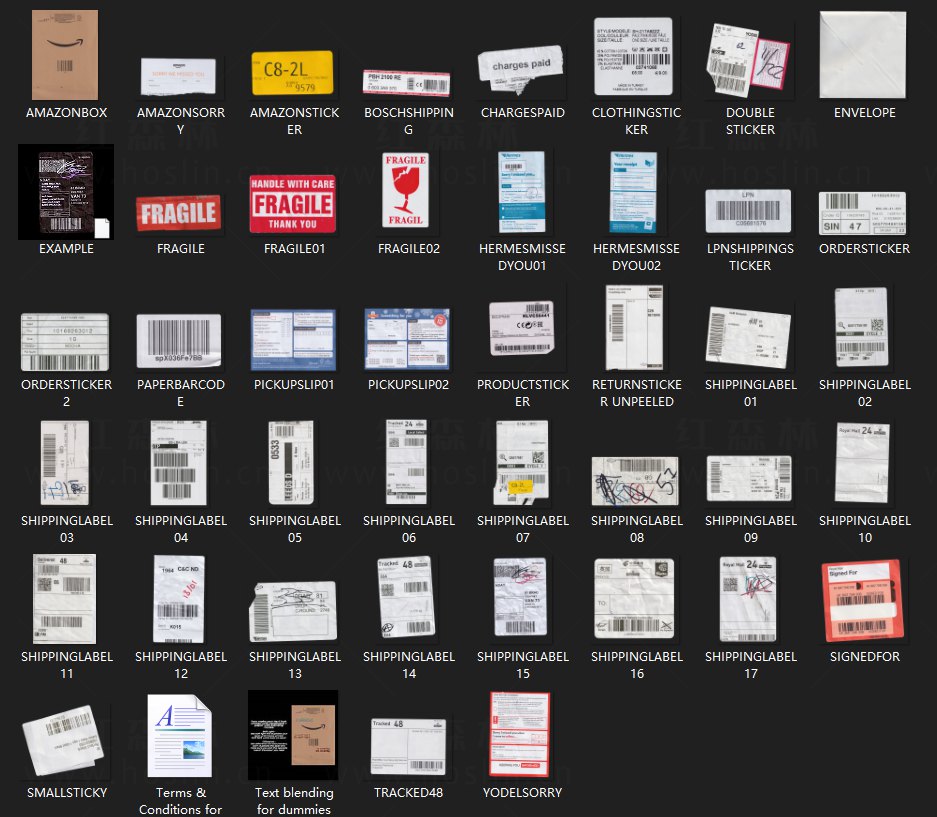The height and width of the screenshot is (817, 937).
Task: Select SHIPPINGLABEL10 Royal Mail 24 file
Action: [862, 463]
